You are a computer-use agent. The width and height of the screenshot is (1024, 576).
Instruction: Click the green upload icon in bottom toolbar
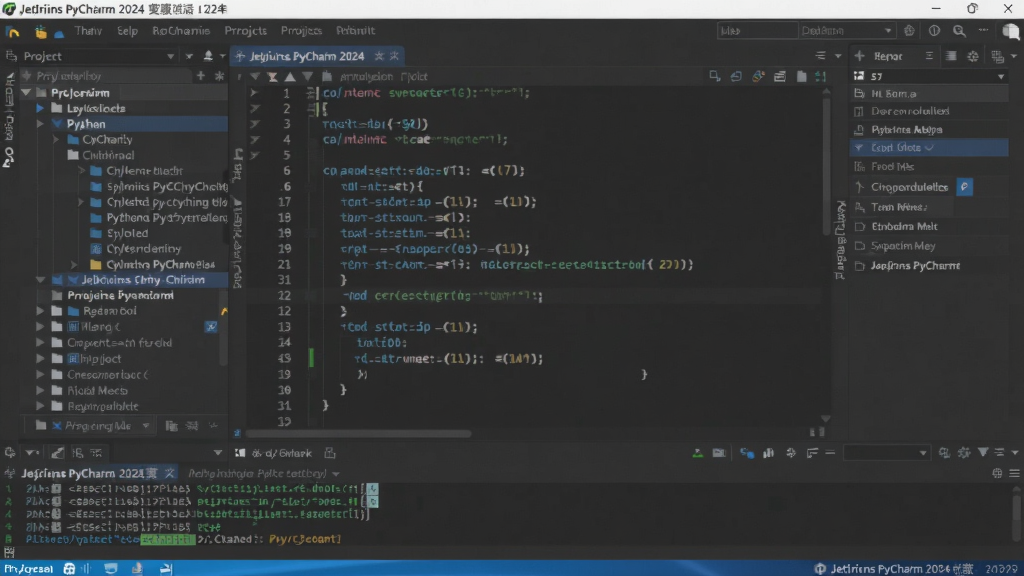point(697,453)
